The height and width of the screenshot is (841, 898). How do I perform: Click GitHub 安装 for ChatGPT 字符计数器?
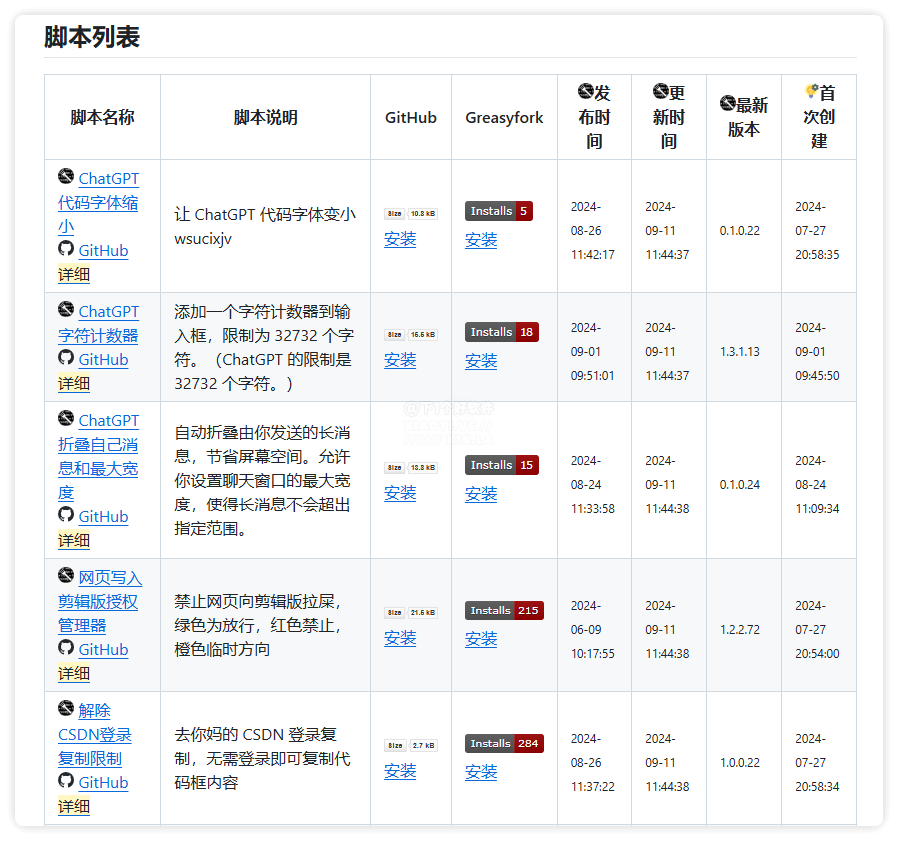click(x=400, y=360)
